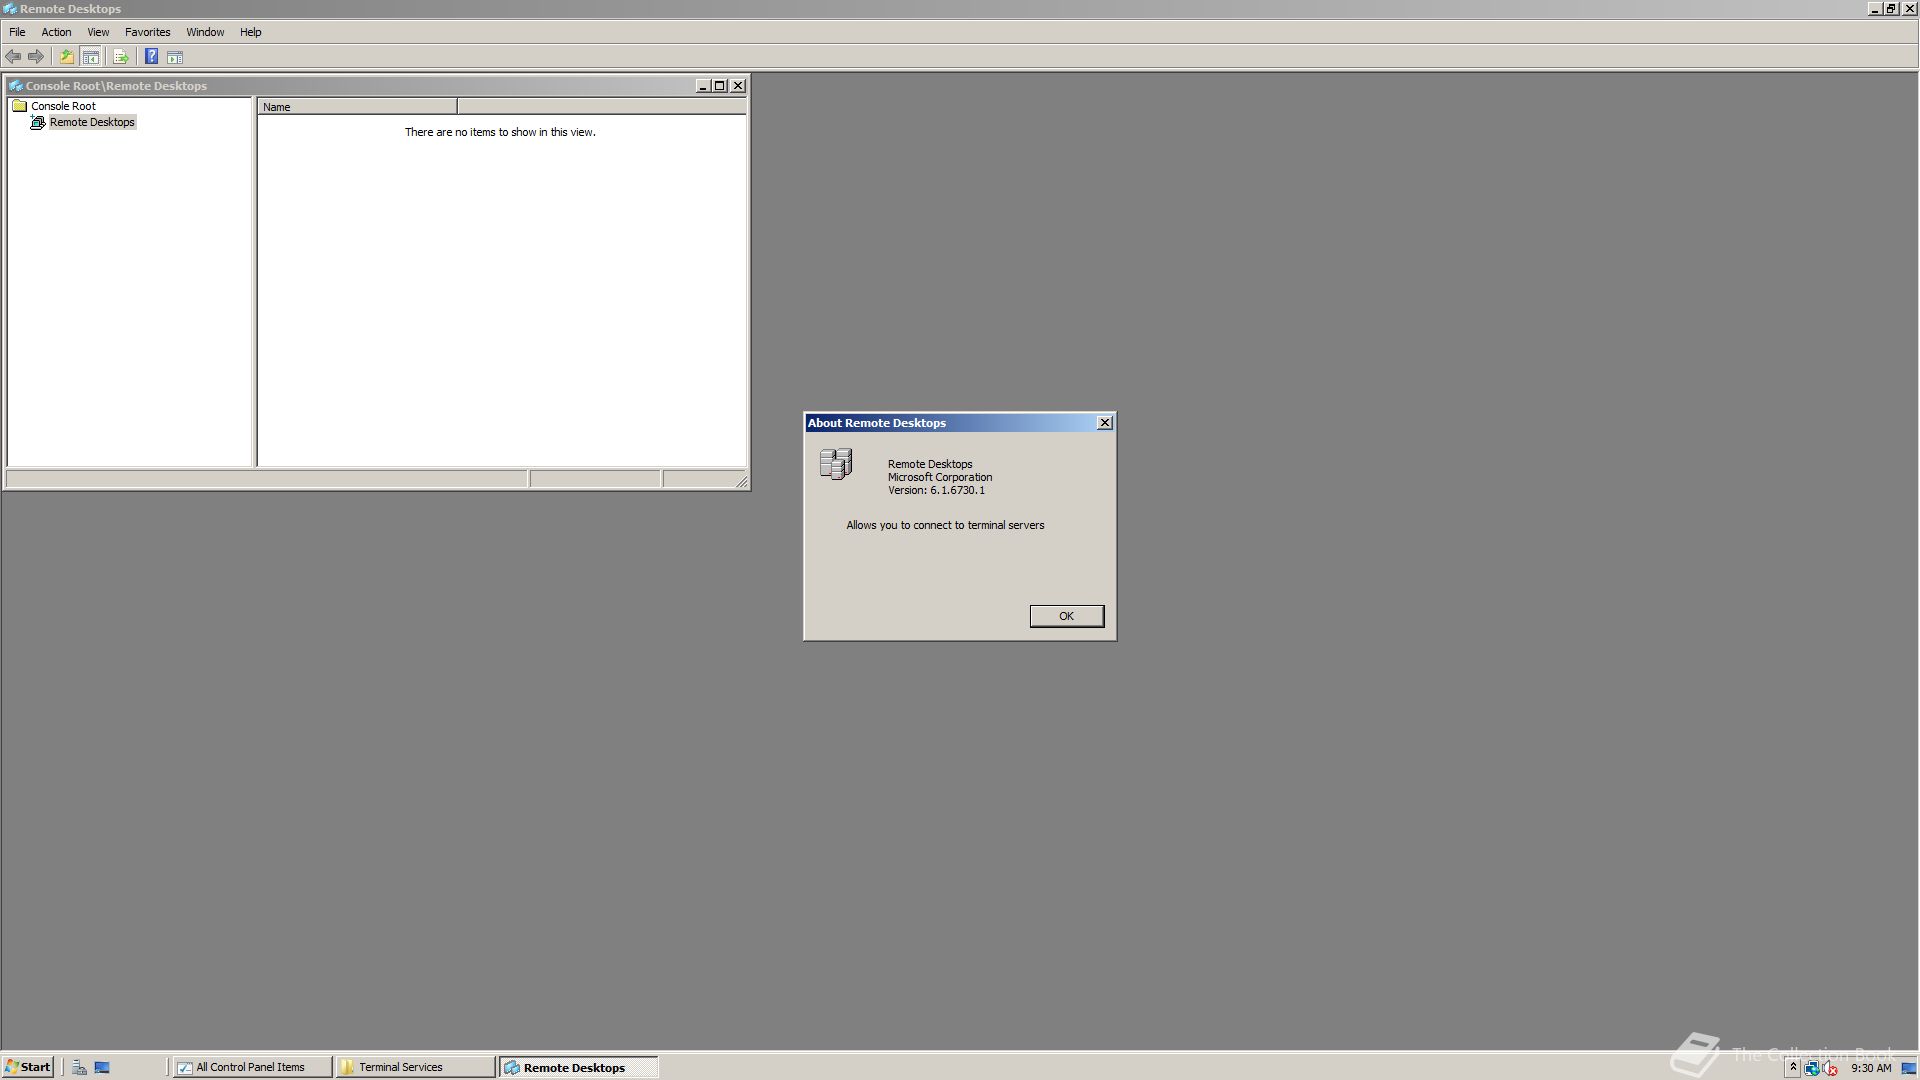Click 'There are no items to show' text
The image size is (1920, 1080).
pos(500,132)
